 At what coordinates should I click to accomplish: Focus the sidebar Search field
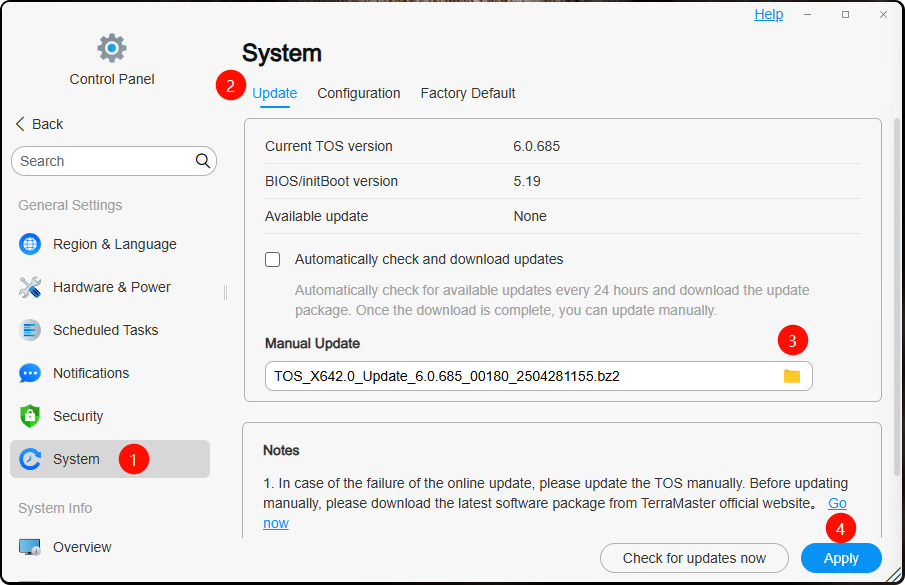[x=114, y=161]
